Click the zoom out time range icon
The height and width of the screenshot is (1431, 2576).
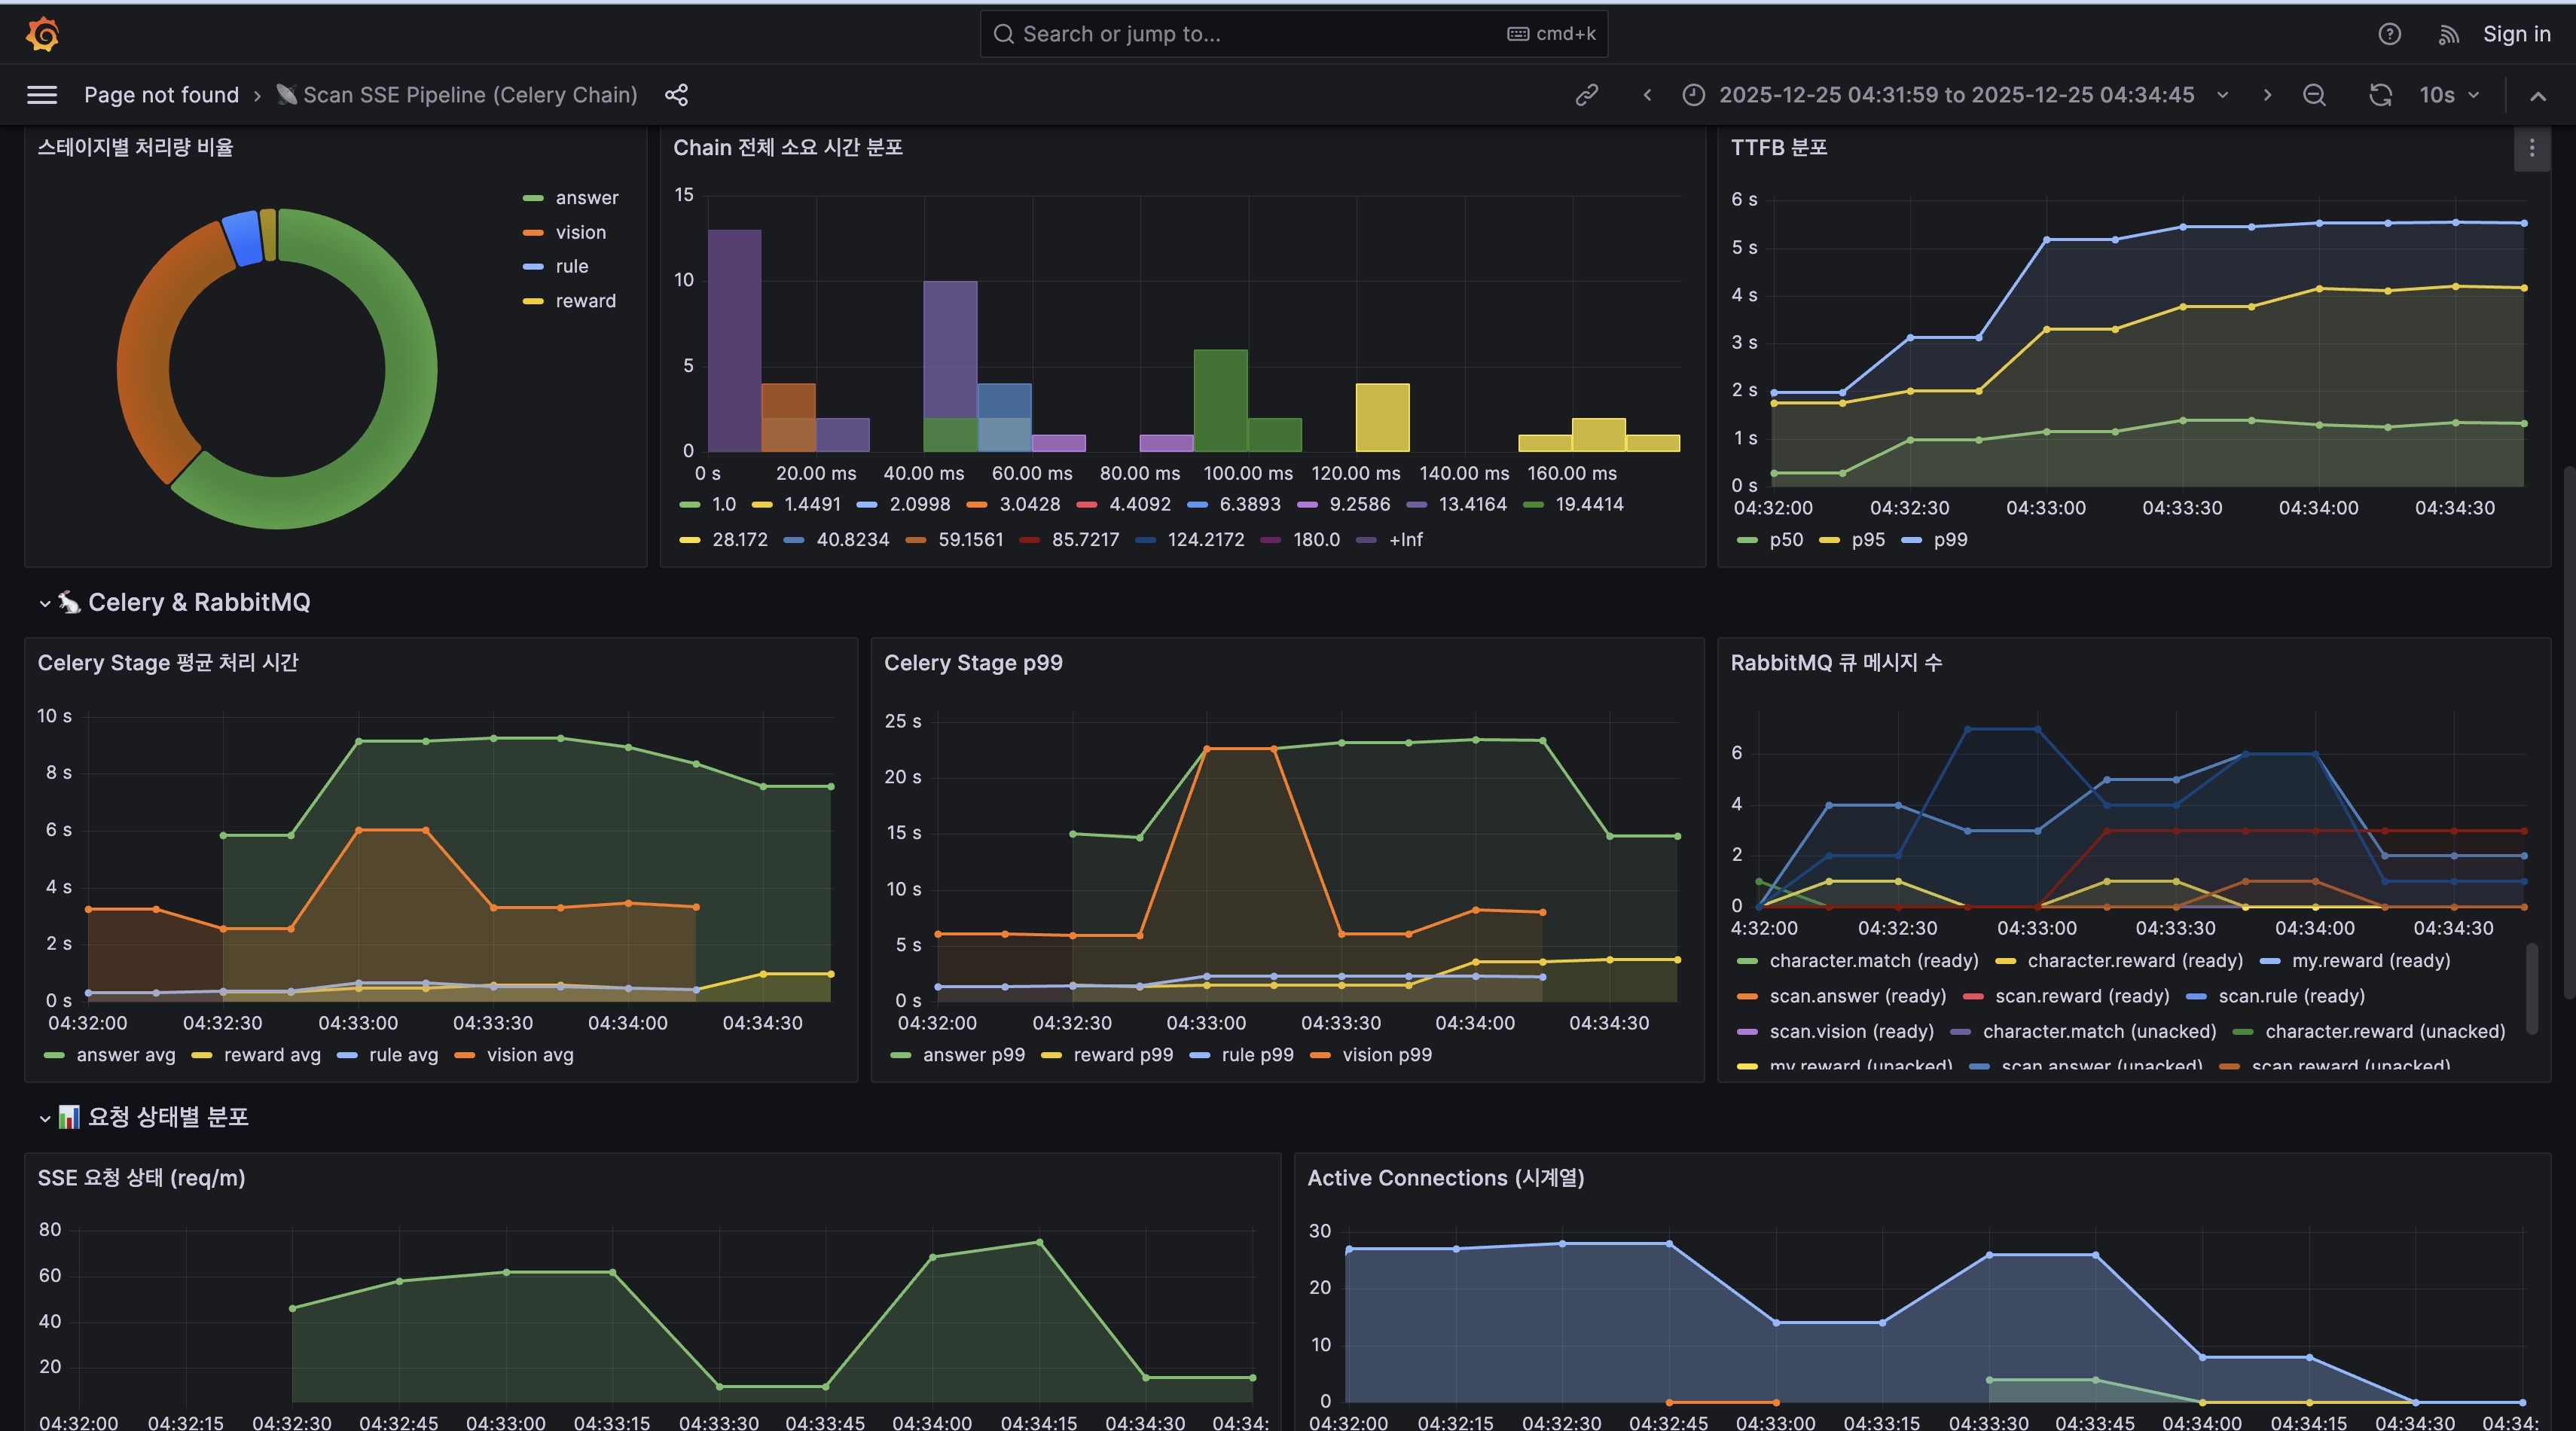(2314, 95)
